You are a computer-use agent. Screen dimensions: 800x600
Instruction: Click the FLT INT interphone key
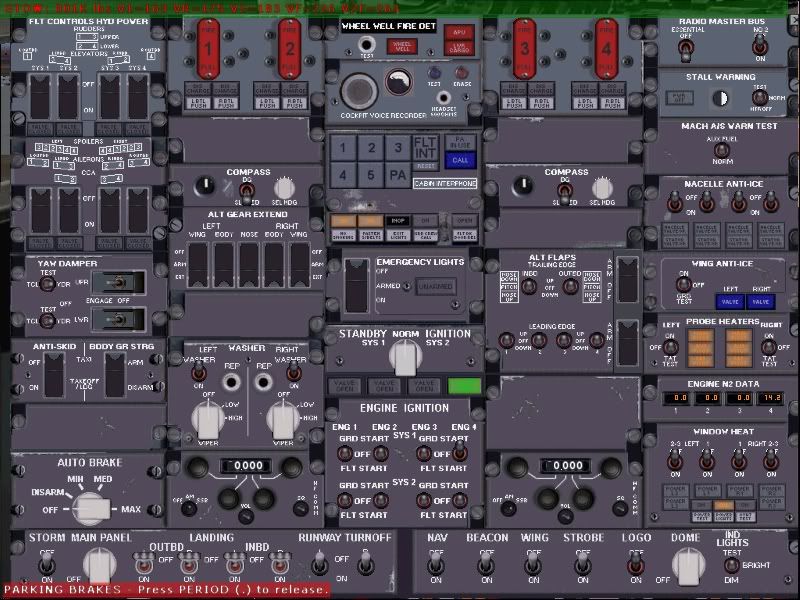pos(425,147)
